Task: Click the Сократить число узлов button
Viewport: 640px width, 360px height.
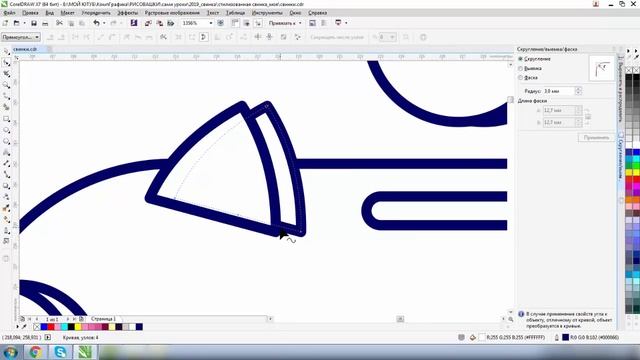Action: tap(337, 37)
